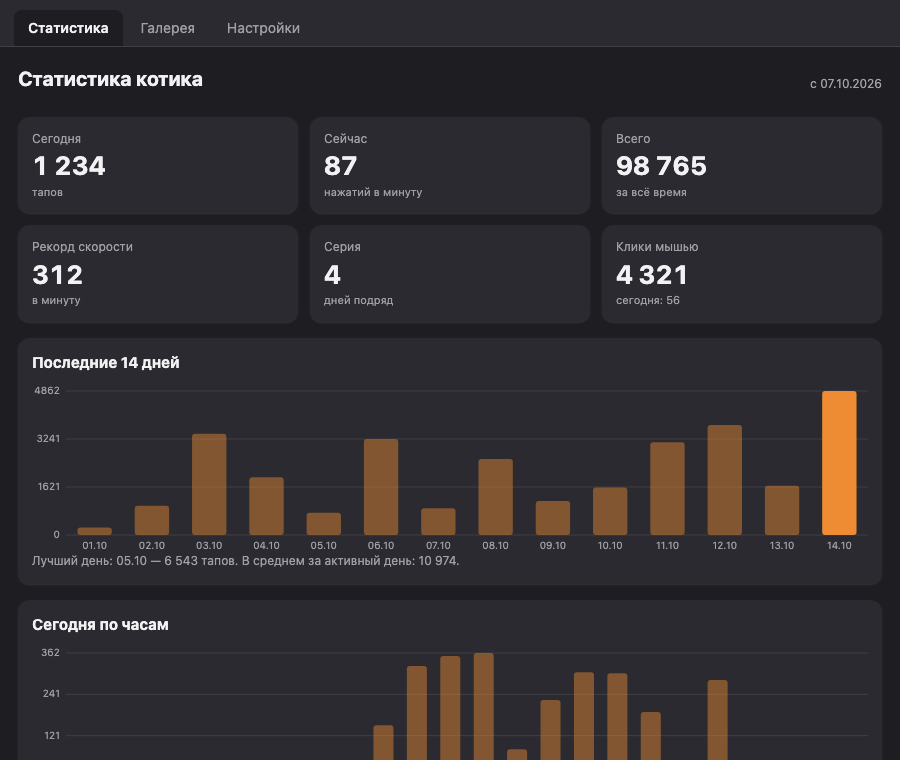This screenshot has height=760, width=900.
Task: Select the Рекорд скорости card
Action: tap(158, 274)
